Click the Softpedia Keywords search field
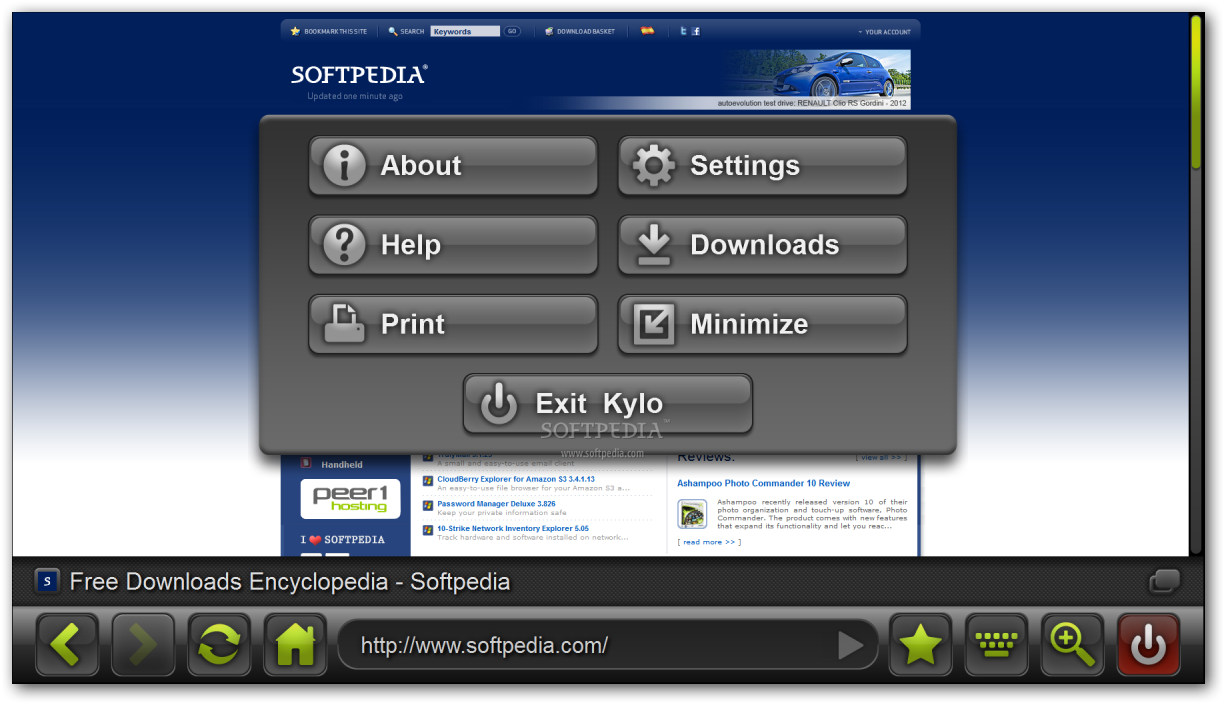The height and width of the screenshot is (704, 1225). 465,31
